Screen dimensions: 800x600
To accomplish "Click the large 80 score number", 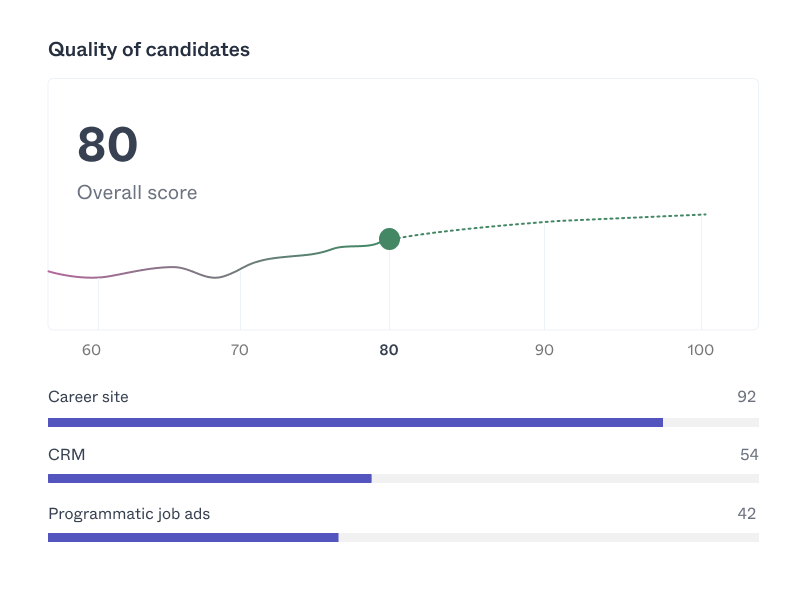I will [107, 145].
